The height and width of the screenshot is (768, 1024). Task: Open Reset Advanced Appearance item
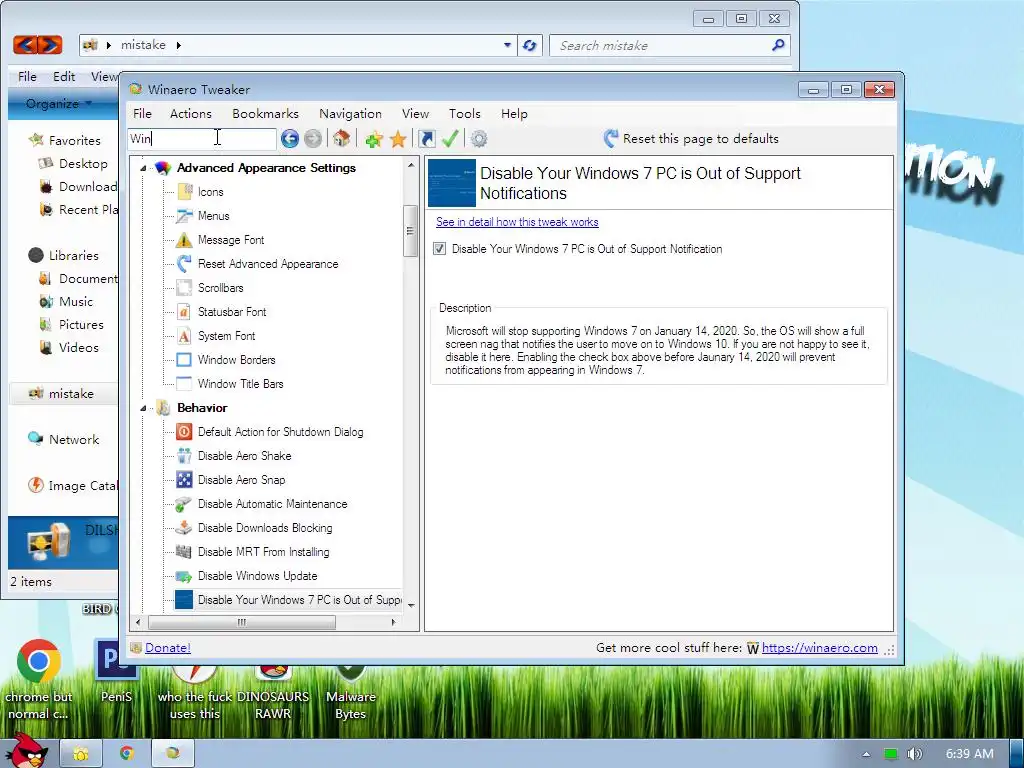click(x=268, y=264)
